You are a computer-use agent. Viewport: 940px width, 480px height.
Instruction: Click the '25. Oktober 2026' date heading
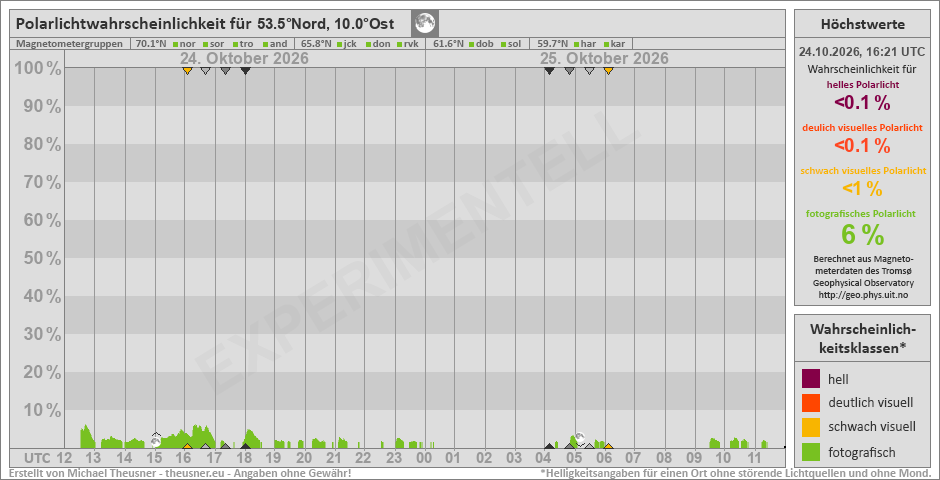604,59
